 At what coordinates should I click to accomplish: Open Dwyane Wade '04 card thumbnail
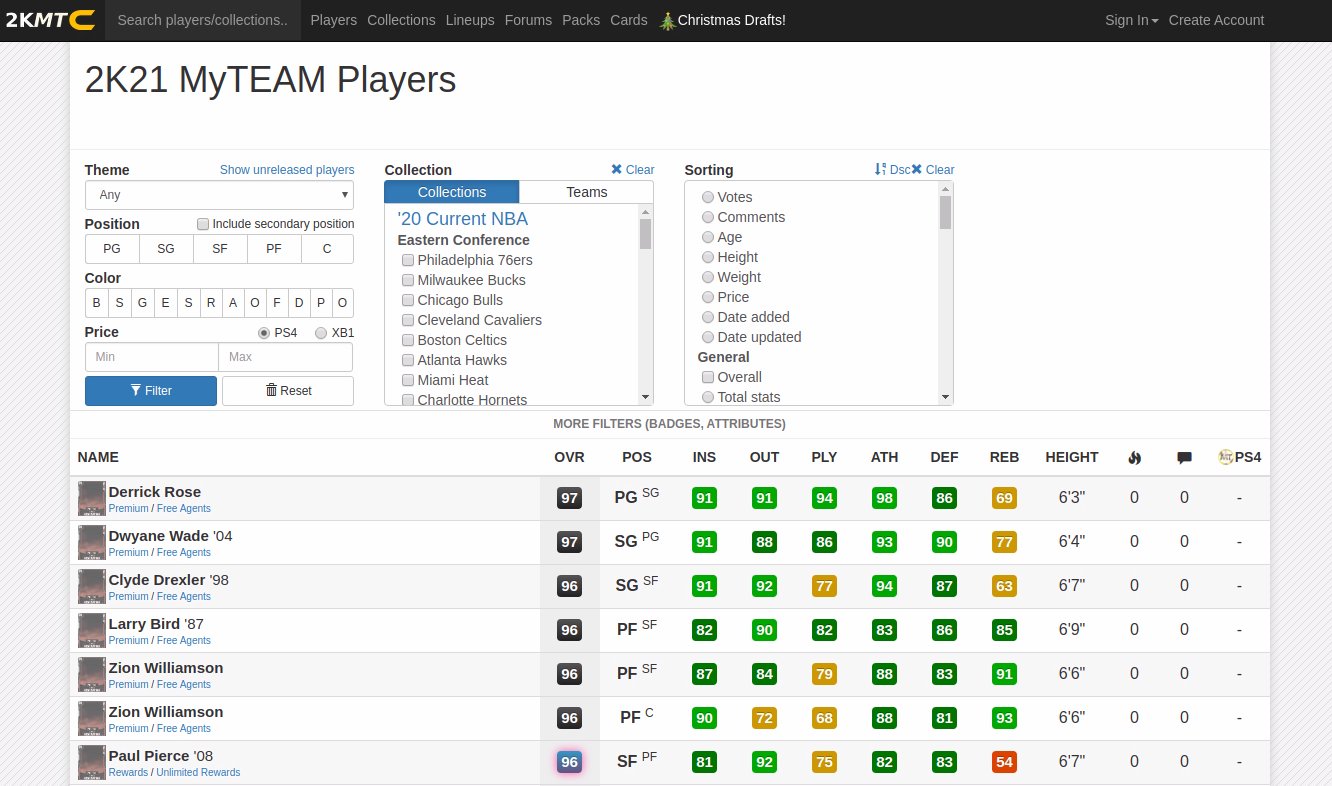coord(92,543)
